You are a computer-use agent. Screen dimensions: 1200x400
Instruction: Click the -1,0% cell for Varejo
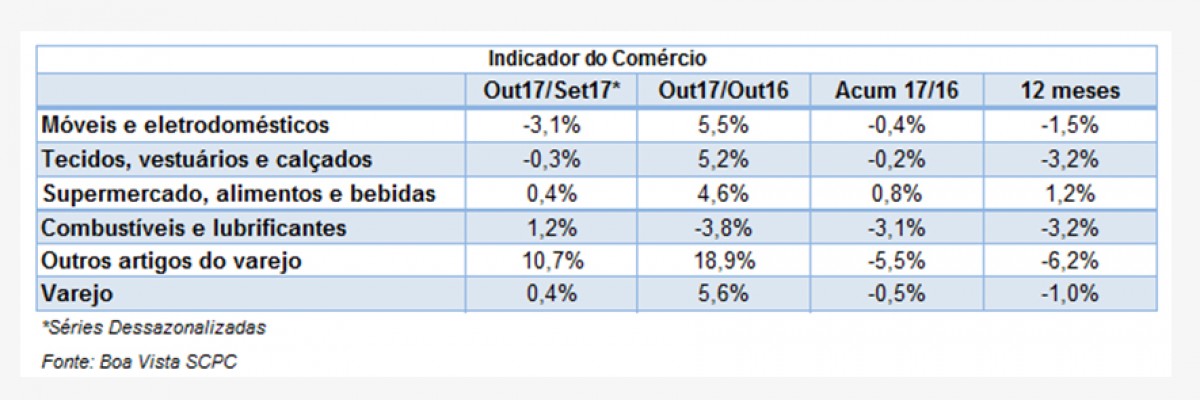pyautogui.click(x=1070, y=295)
